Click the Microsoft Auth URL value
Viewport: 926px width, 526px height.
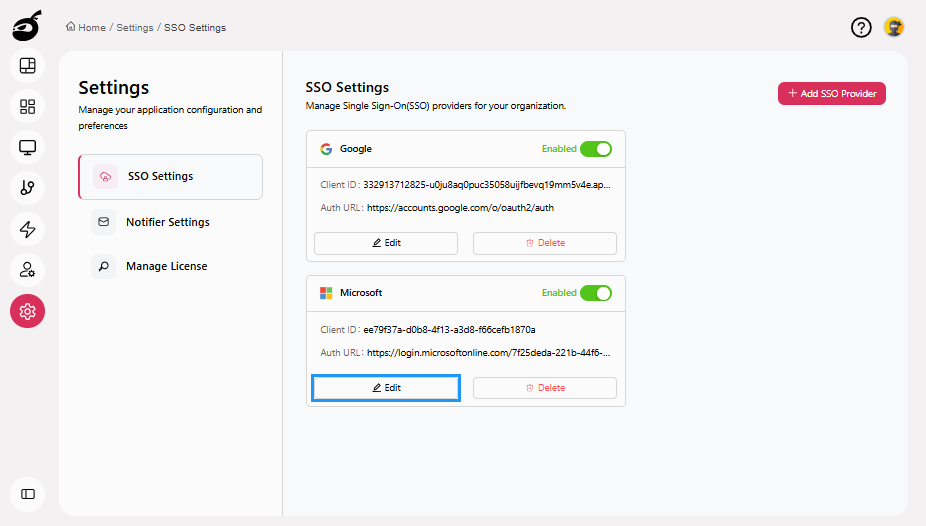pos(488,352)
